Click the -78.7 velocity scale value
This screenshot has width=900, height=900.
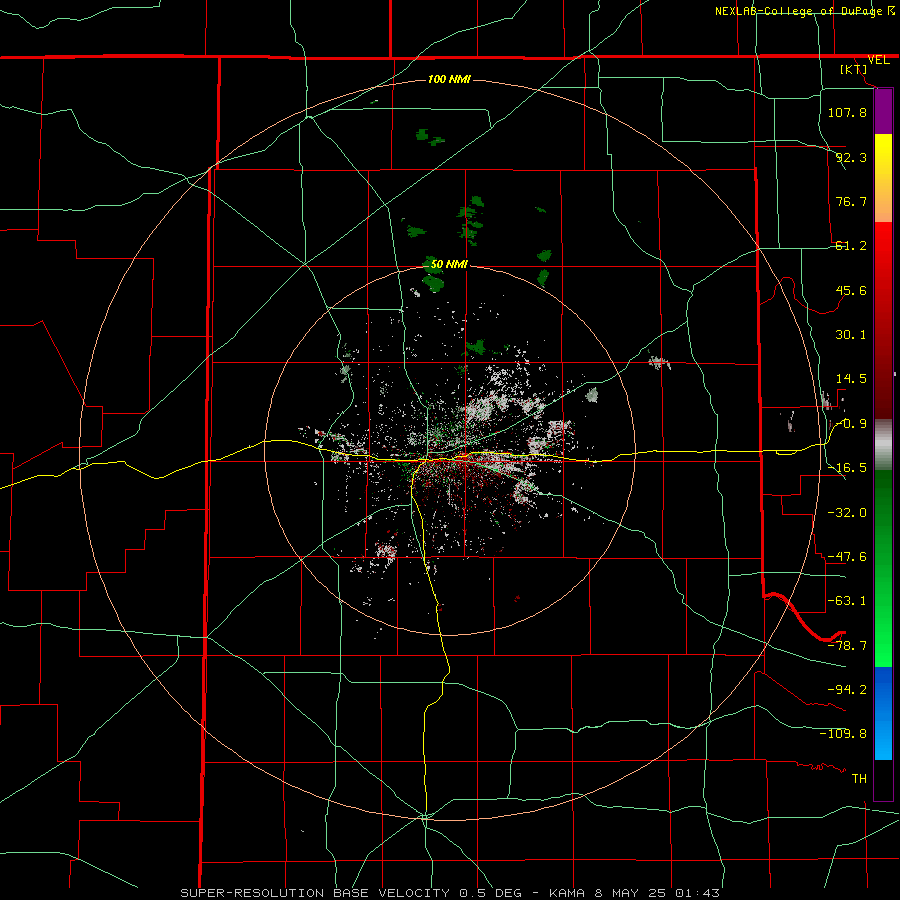point(847,646)
